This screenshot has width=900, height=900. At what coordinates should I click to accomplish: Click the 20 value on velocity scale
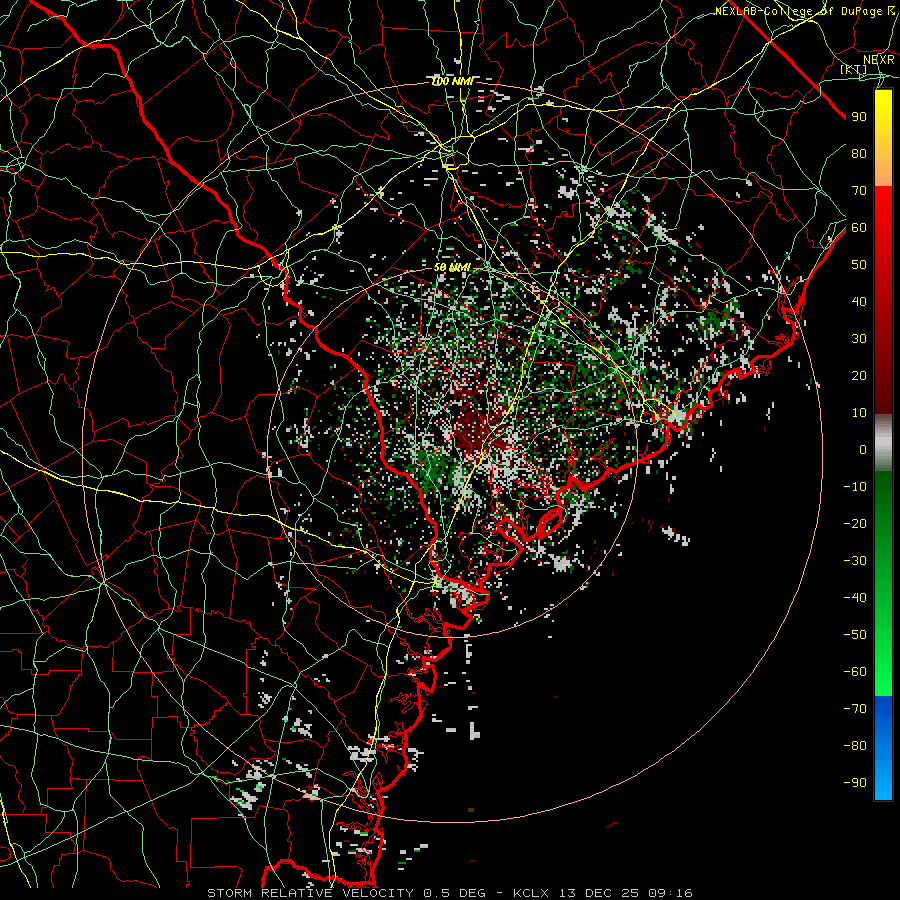point(859,376)
